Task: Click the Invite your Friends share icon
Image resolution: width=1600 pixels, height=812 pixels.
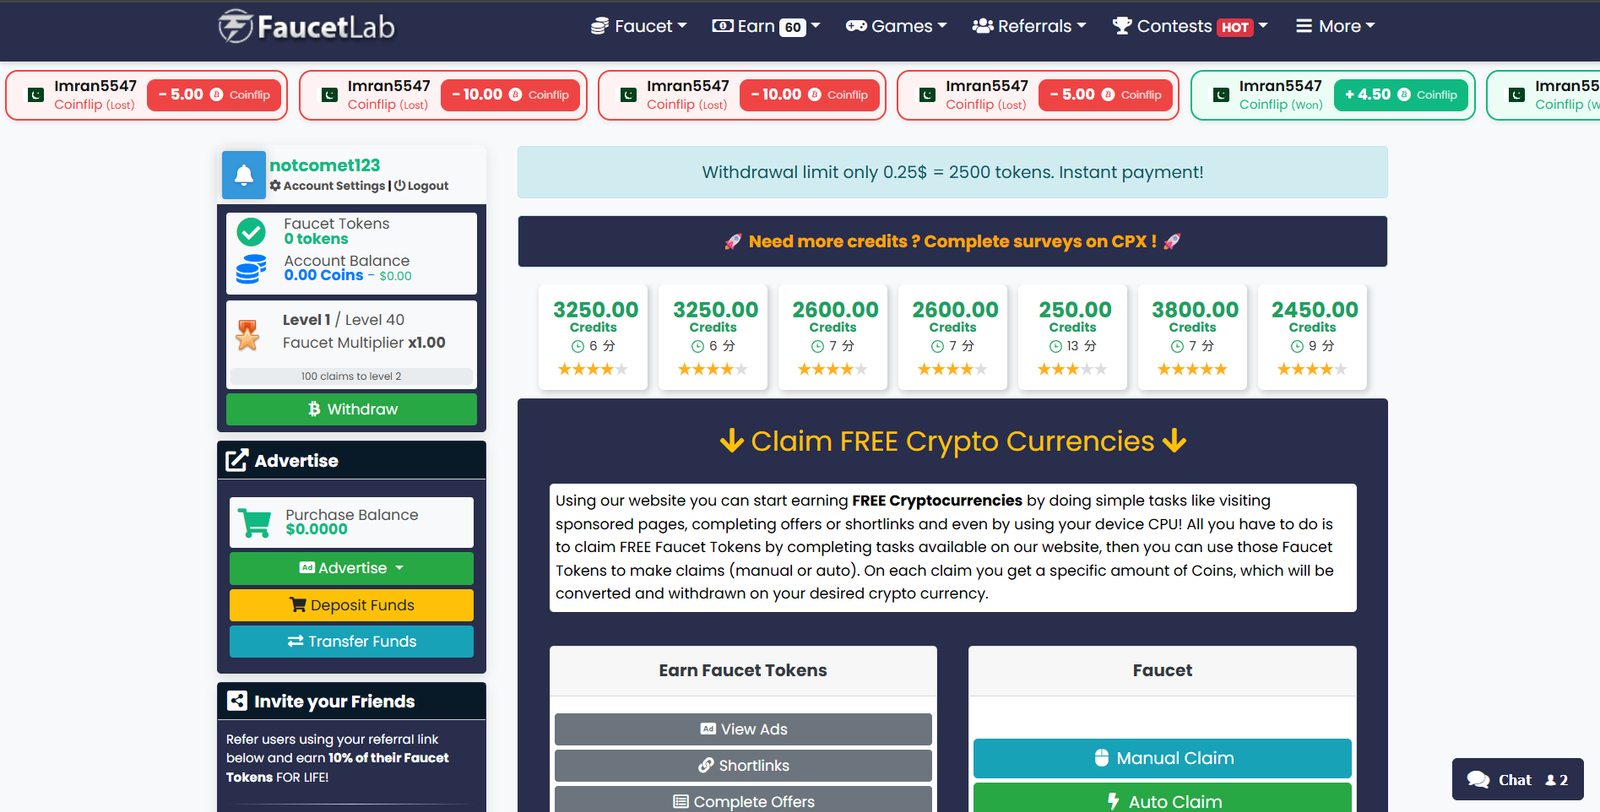Action: (x=237, y=701)
